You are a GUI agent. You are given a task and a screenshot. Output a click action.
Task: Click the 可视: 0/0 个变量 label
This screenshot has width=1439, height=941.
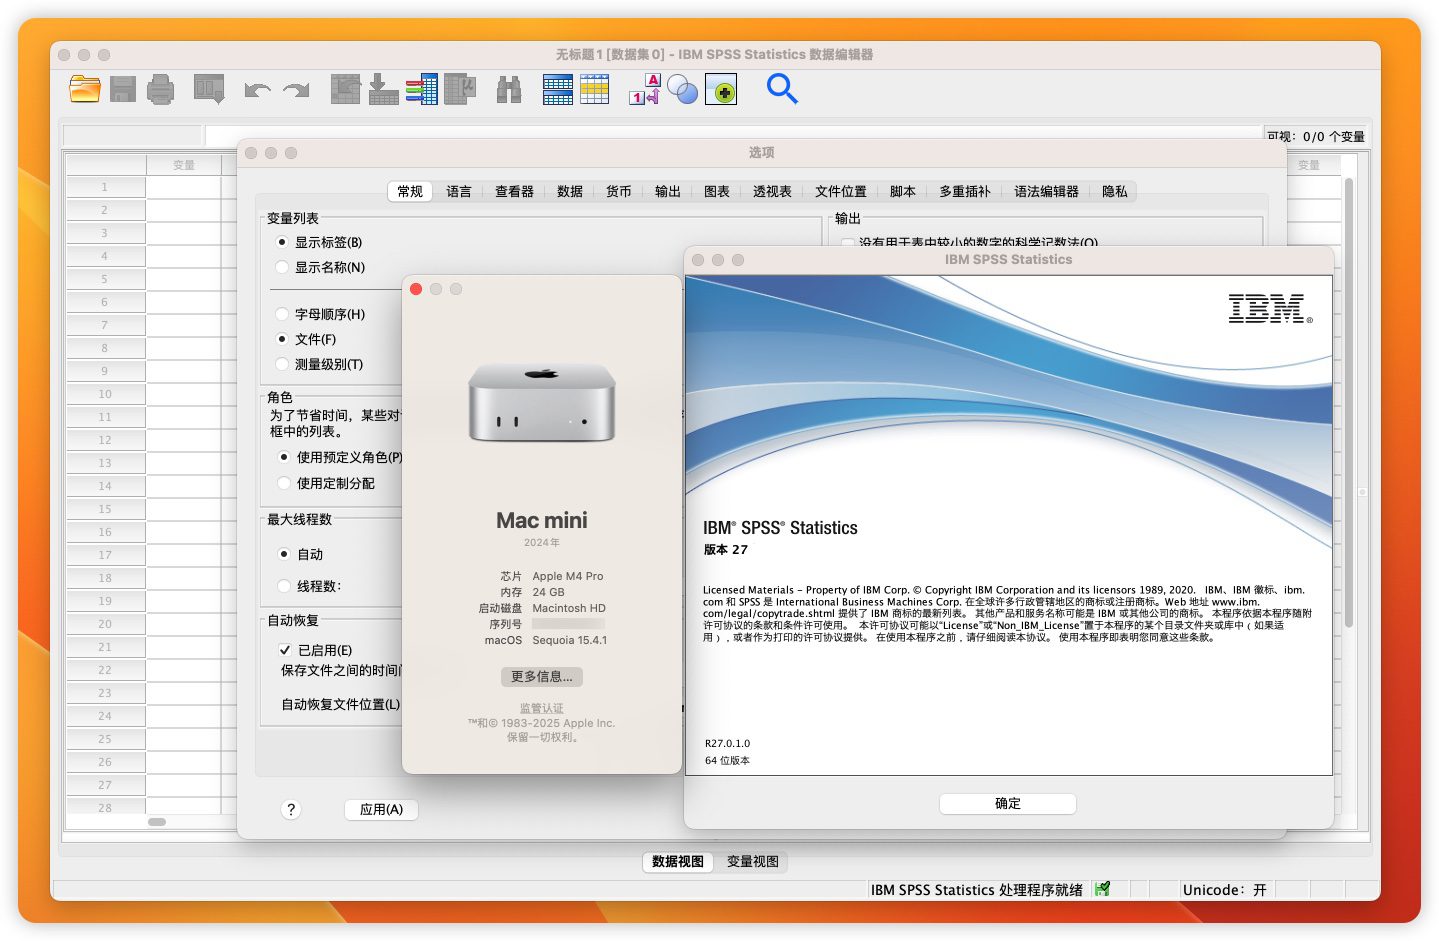1315,136
